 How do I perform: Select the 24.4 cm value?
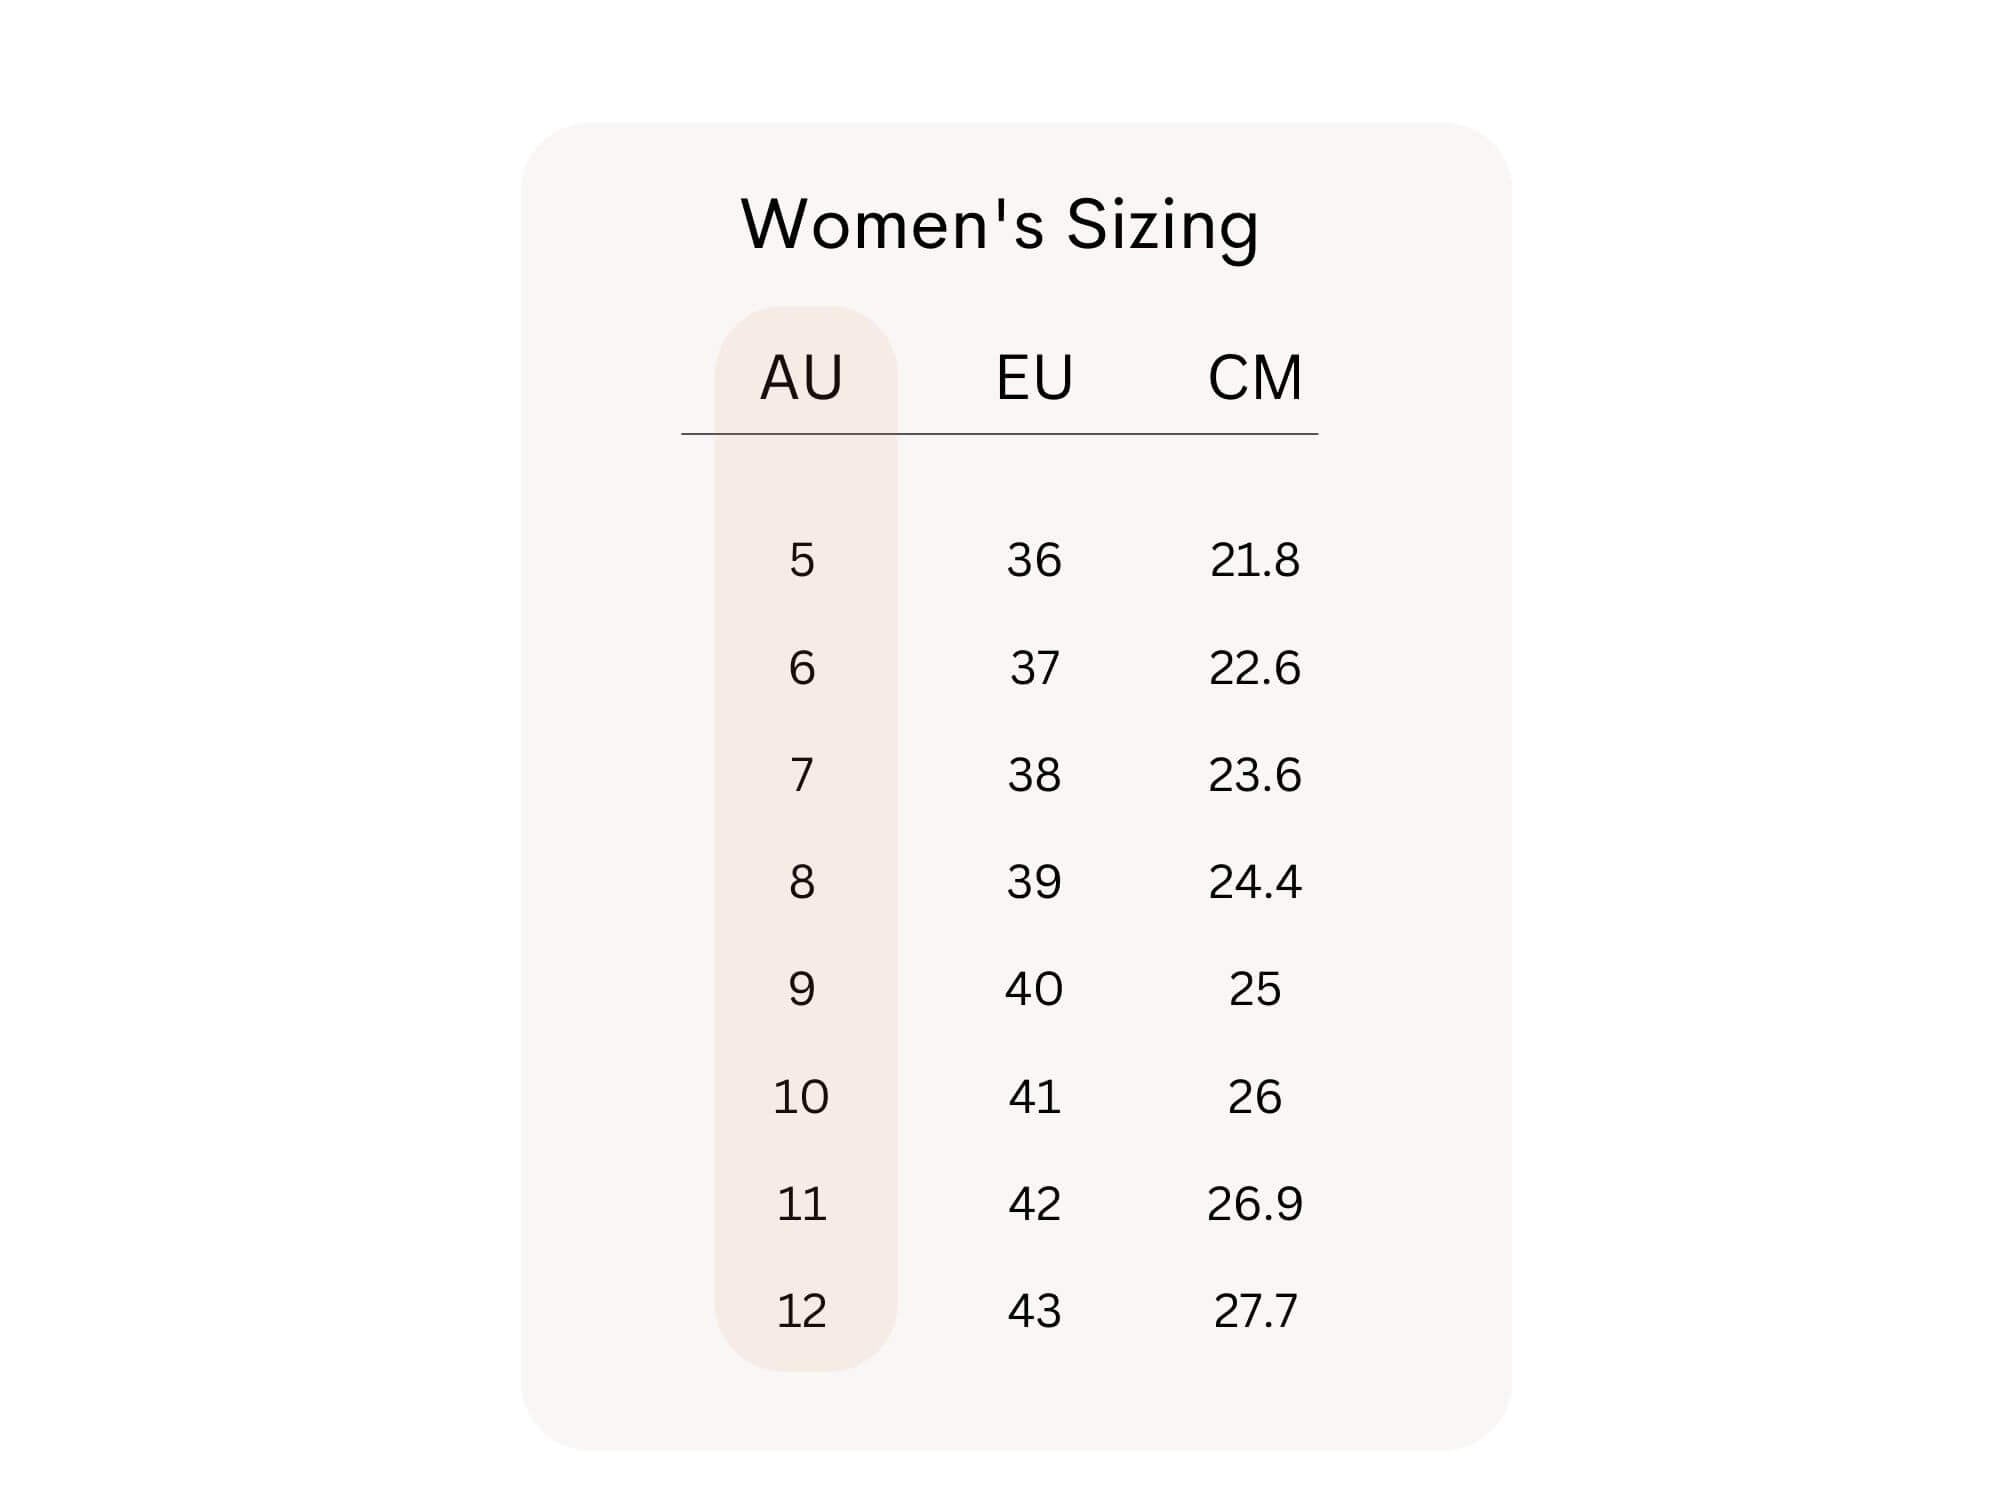(x=1255, y=882)
